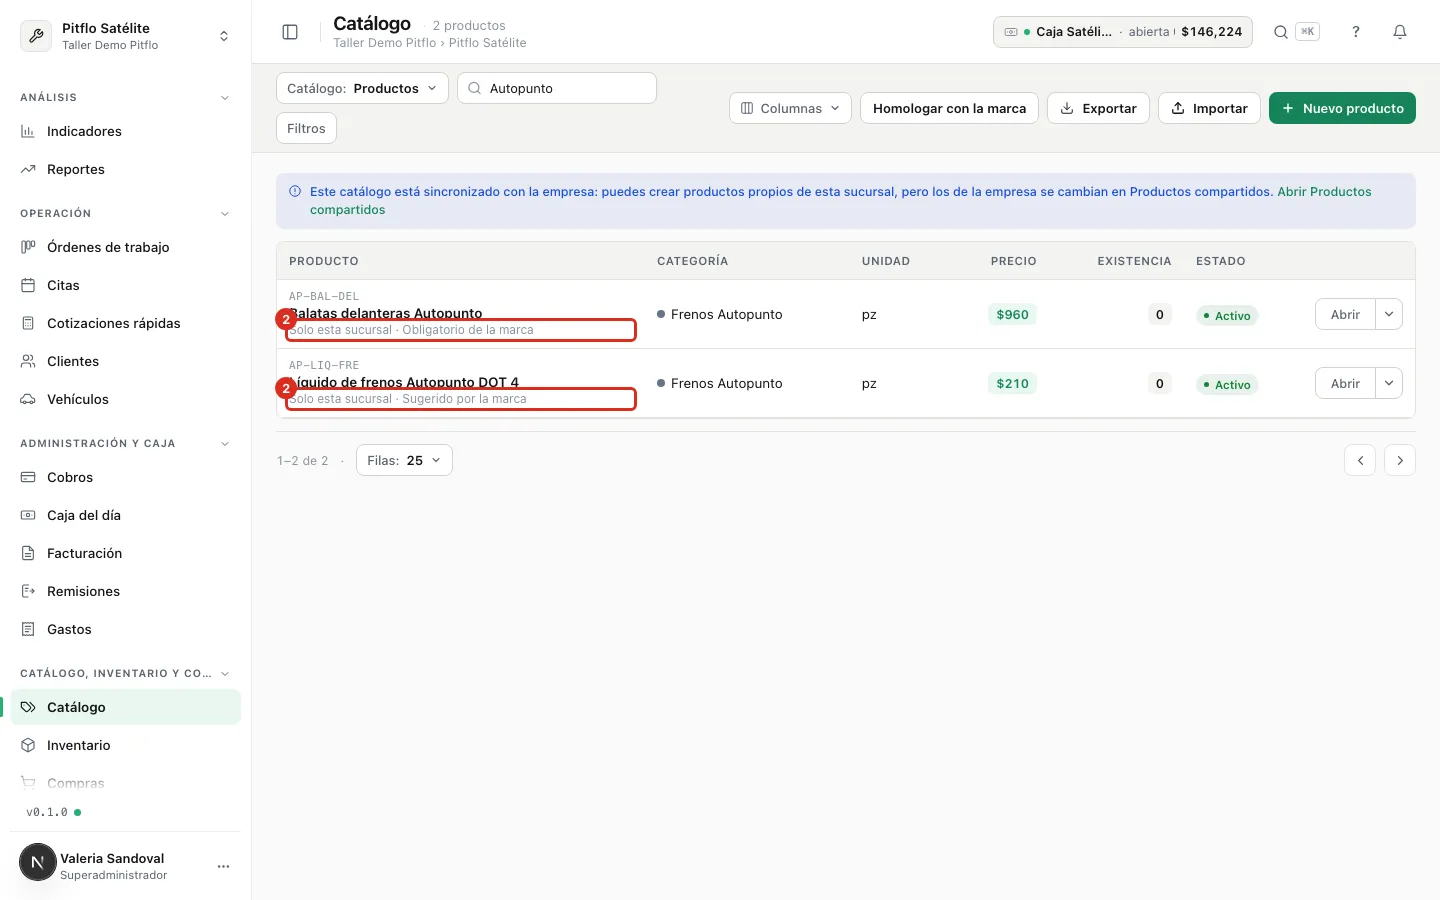
Task: Click the Nuevo producto button
Action: pyautogui.click(x=1342, y=108)
